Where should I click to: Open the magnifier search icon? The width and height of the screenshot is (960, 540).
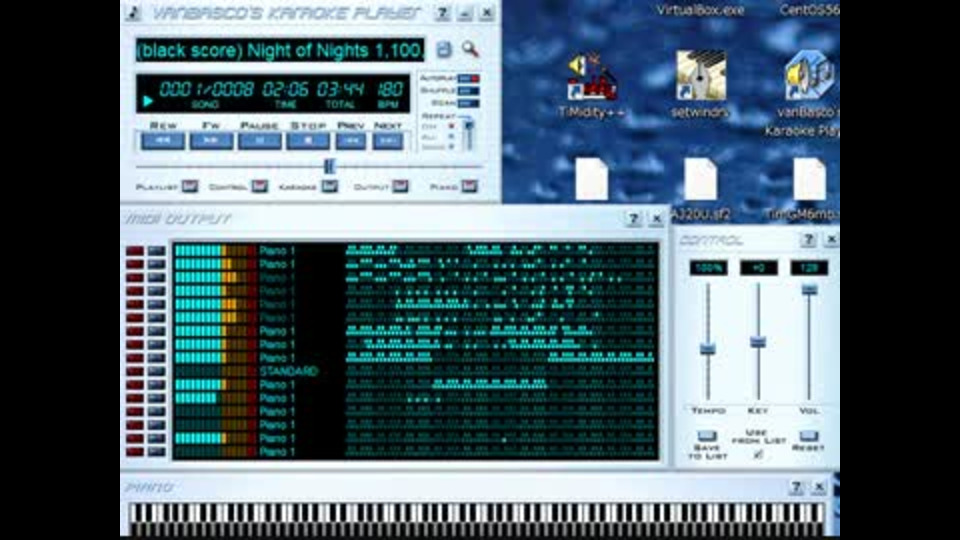pyautogui.click(x=470, y=49)
